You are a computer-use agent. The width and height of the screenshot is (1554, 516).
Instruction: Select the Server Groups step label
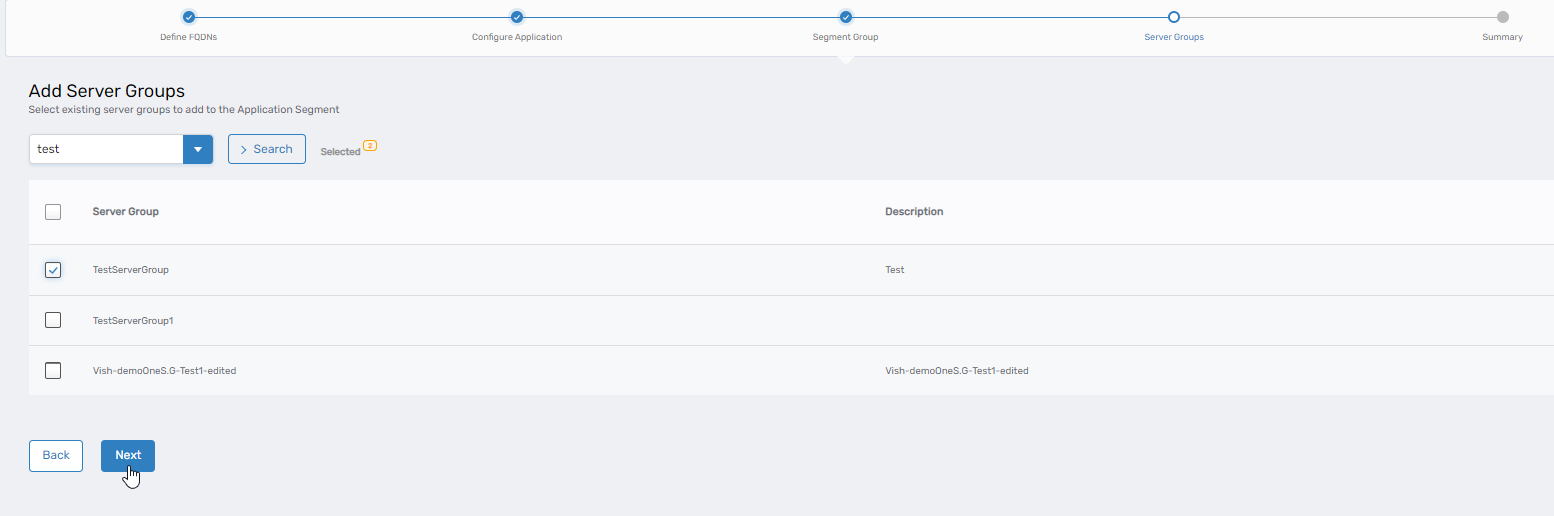(x=1173, y=37)
